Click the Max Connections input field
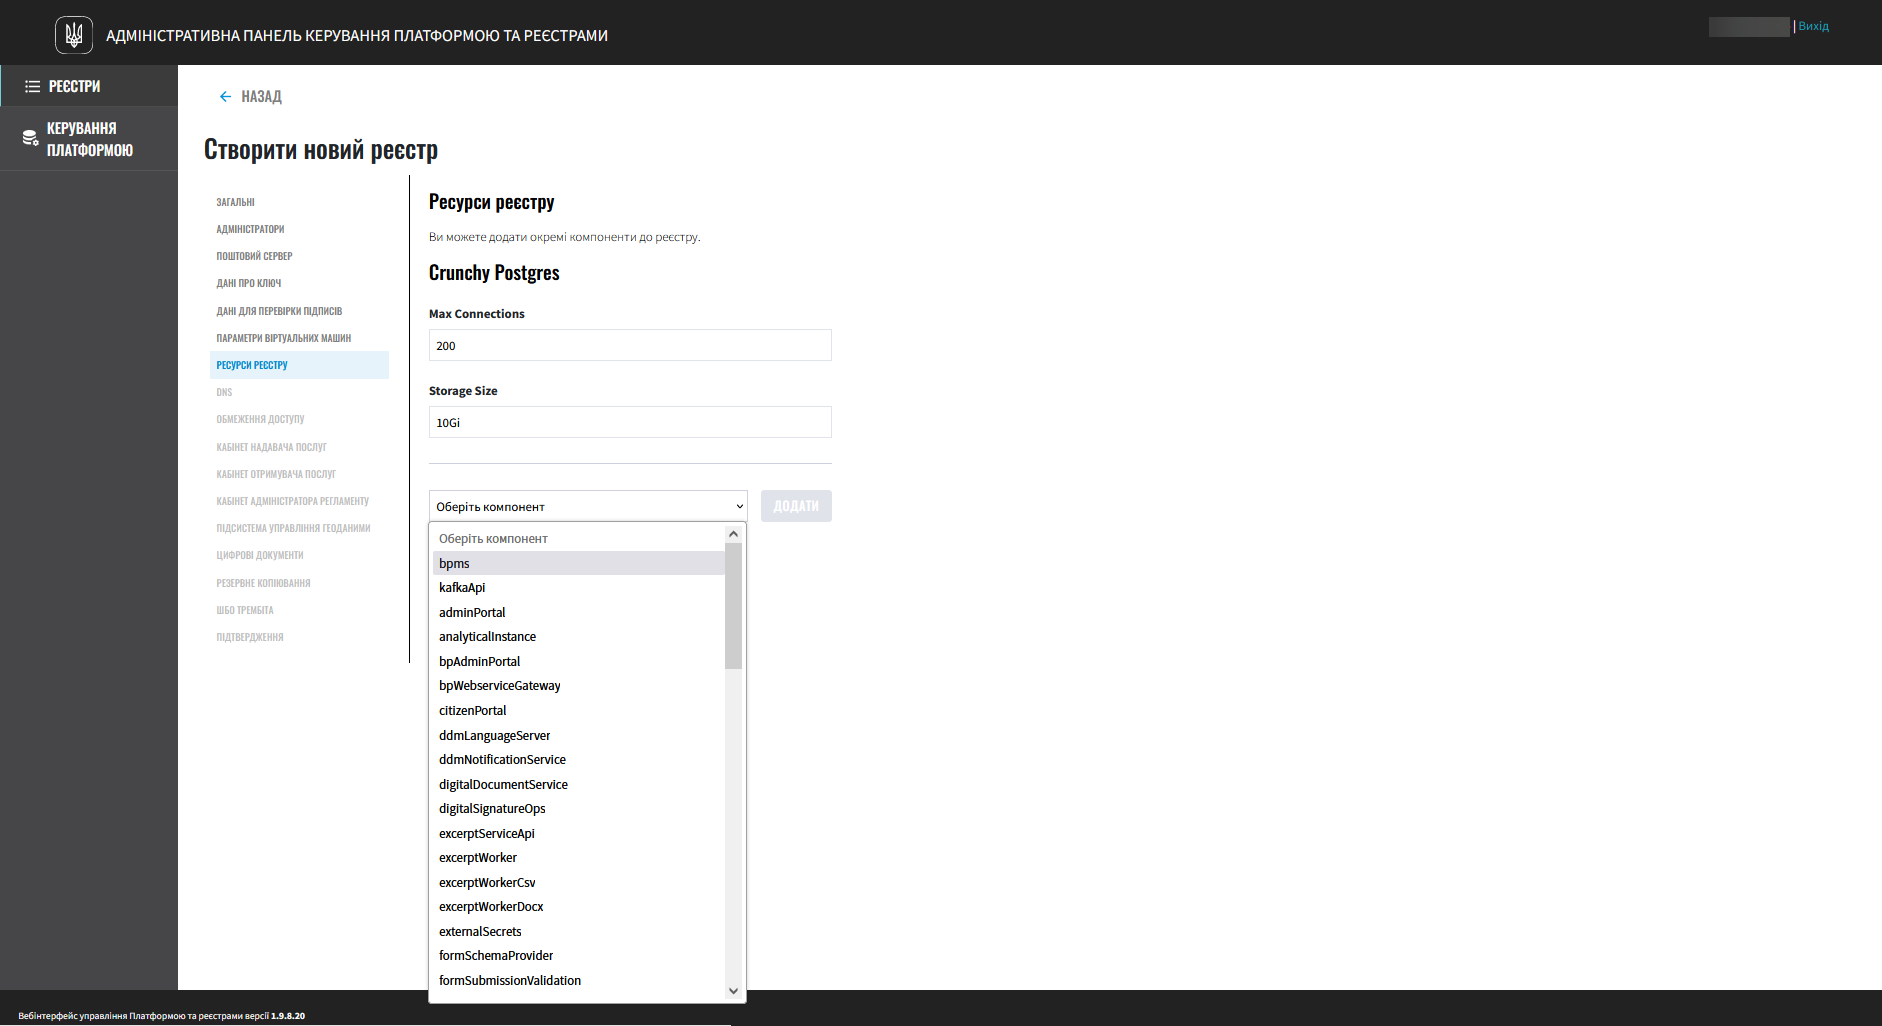1882x1026 pixels. point(630,345)
